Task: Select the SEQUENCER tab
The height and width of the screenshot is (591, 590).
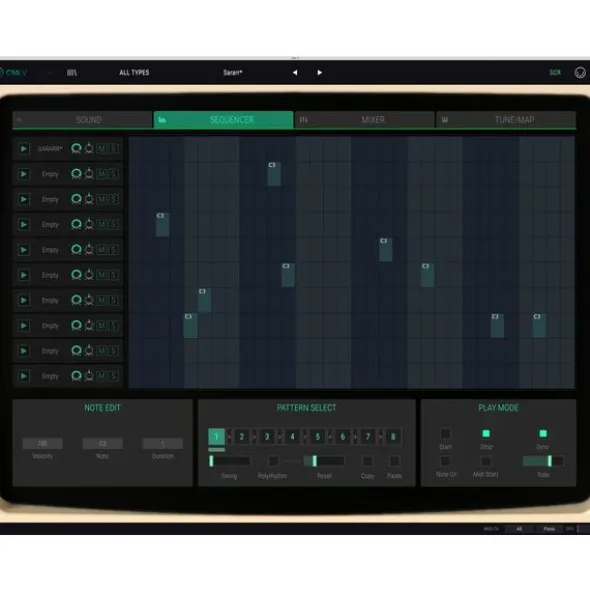Action: pyautogui.click(x=224, y=120)
